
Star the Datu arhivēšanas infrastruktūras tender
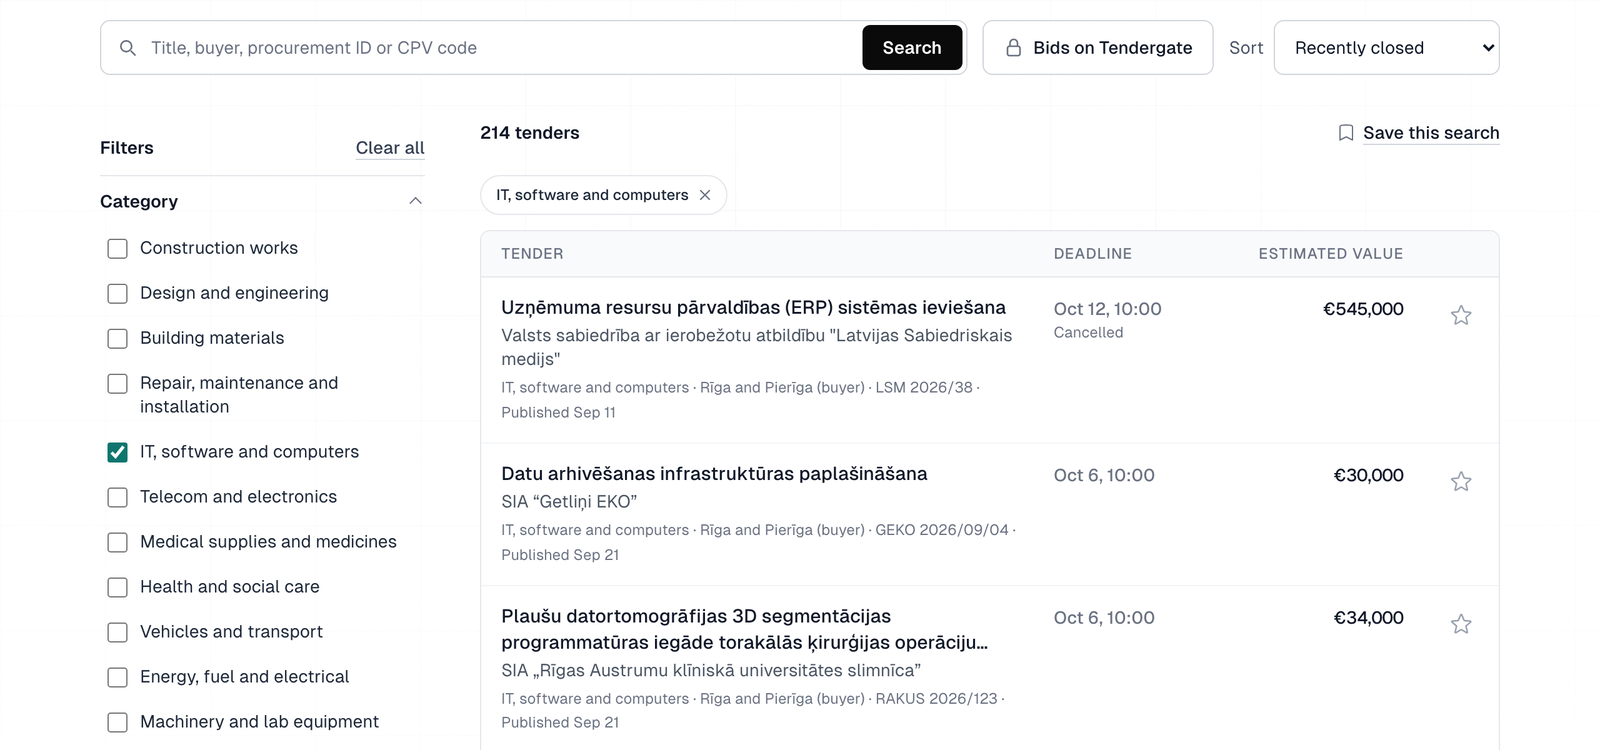click(1461, 481)
